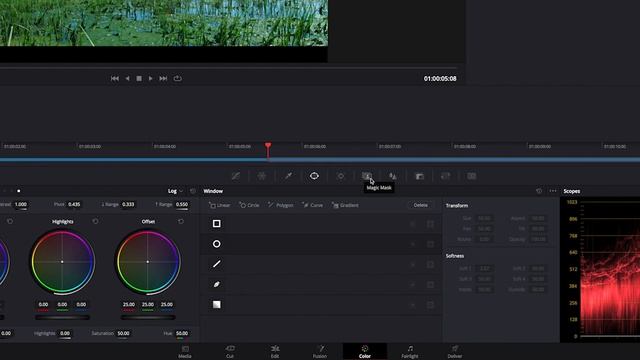
Task: Click the Low Range field 0.333
Action: [128, 204]
